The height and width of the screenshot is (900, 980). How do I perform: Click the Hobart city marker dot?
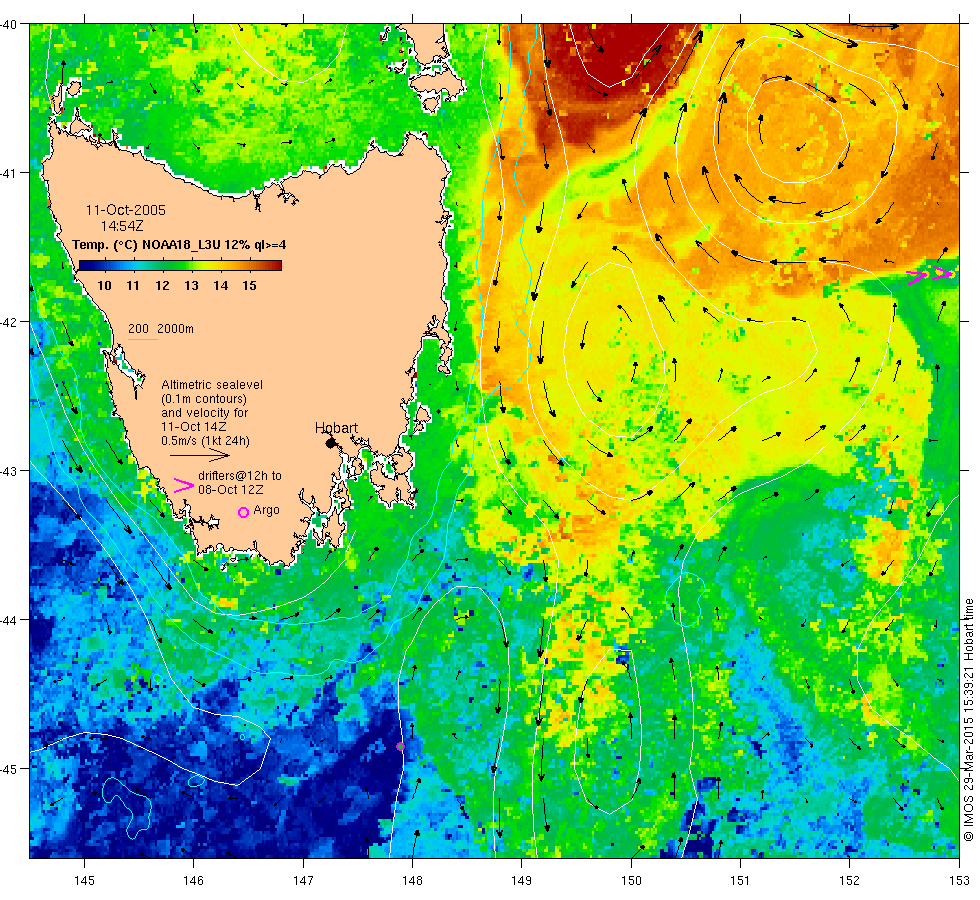point(331,443)
